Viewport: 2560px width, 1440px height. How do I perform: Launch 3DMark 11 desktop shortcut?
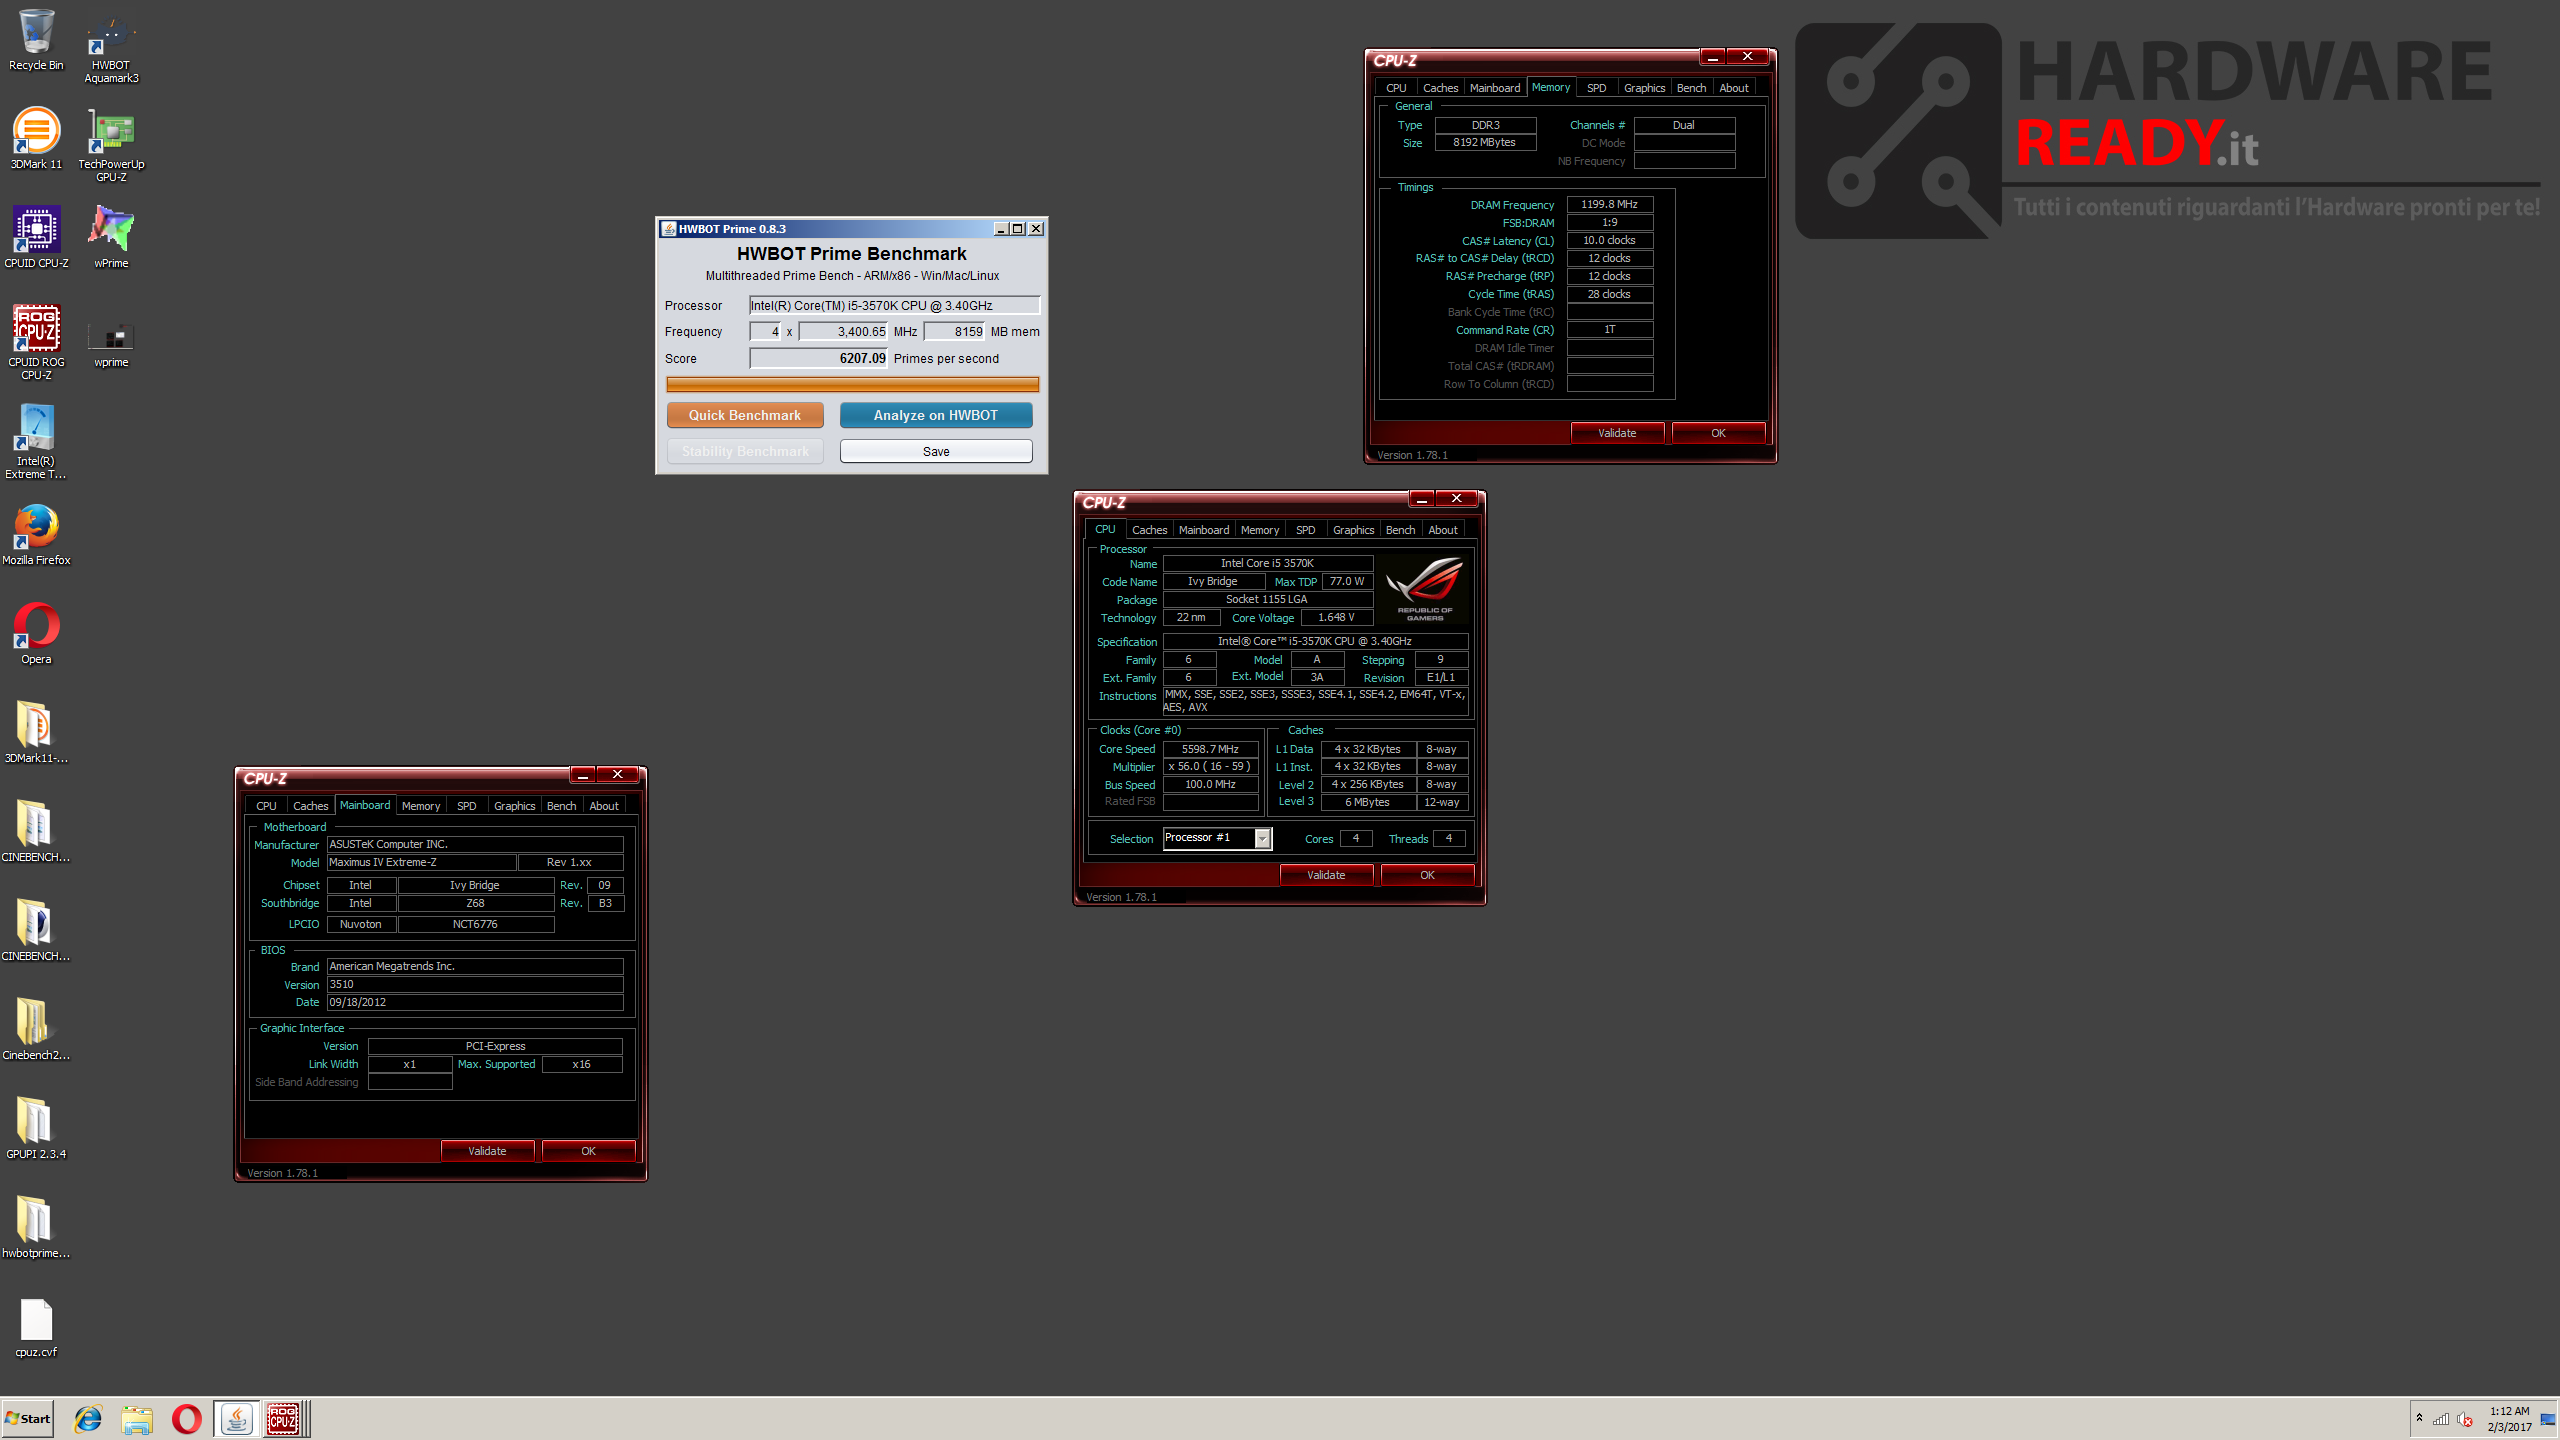[x=36, y=138]
